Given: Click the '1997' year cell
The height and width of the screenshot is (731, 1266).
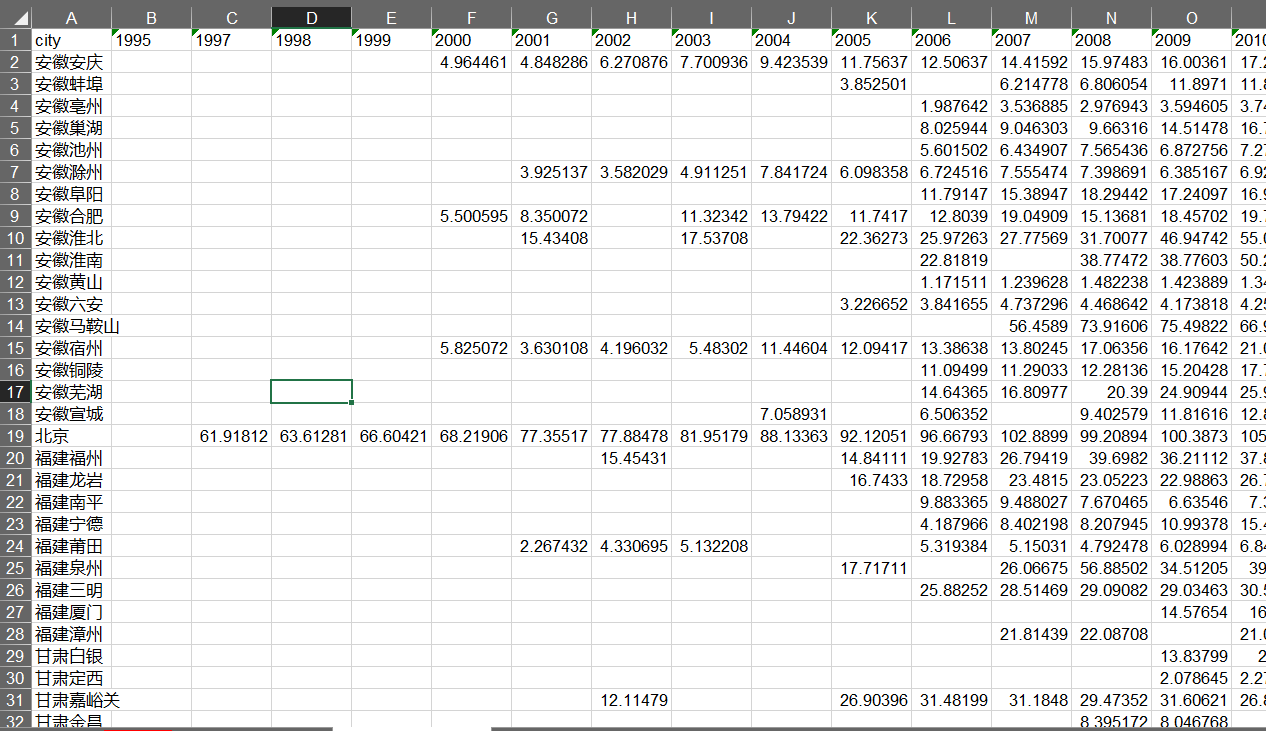Looking at the screenshot, I should (x=231, y=40).
